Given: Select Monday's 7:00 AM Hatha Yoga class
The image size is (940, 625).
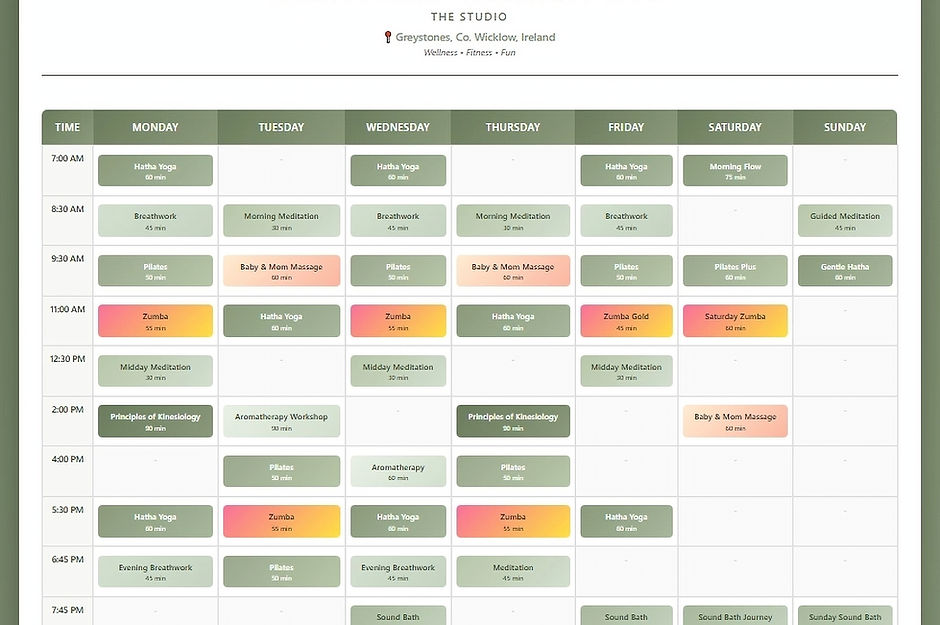Looking at the screenshot, I should tap(155, 170).
